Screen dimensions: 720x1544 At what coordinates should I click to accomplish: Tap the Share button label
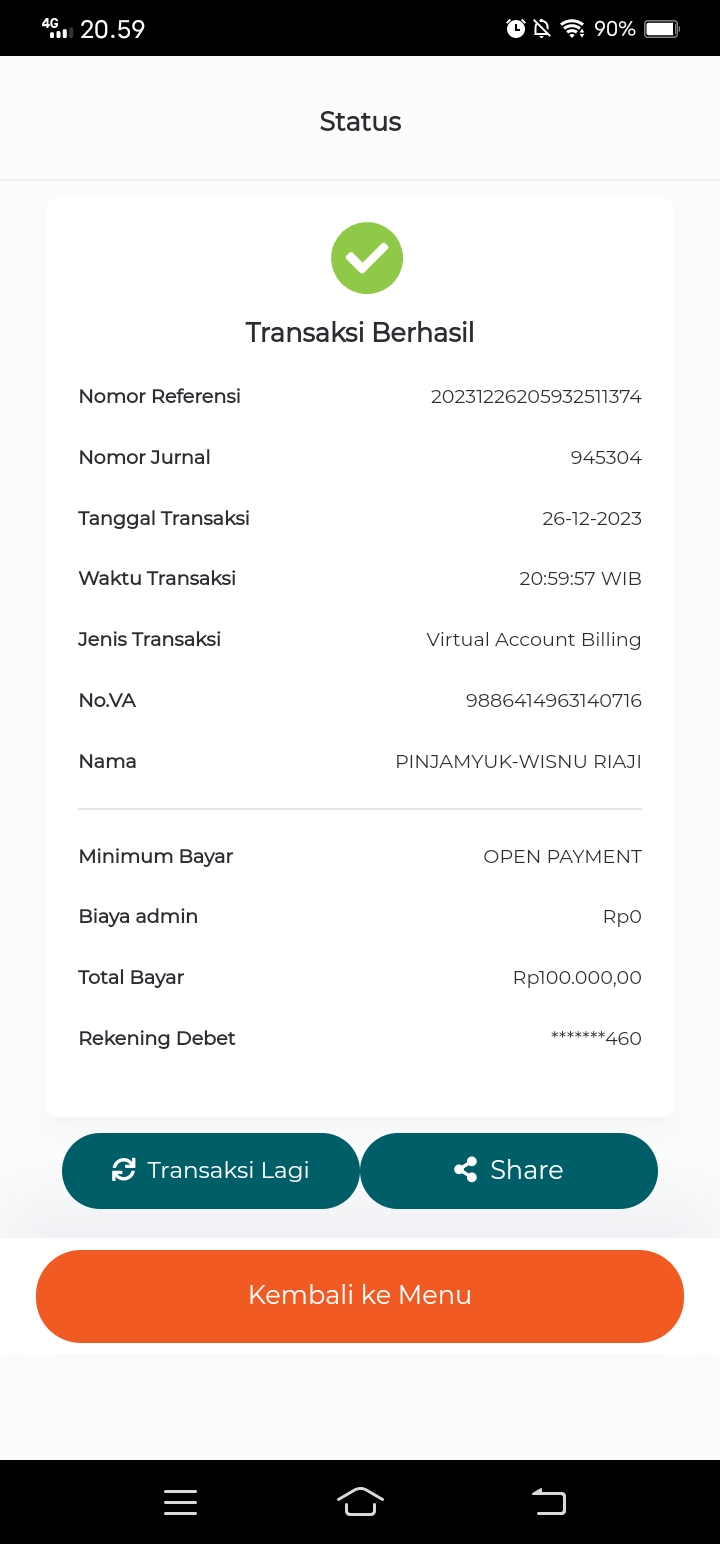point(527,1170)
